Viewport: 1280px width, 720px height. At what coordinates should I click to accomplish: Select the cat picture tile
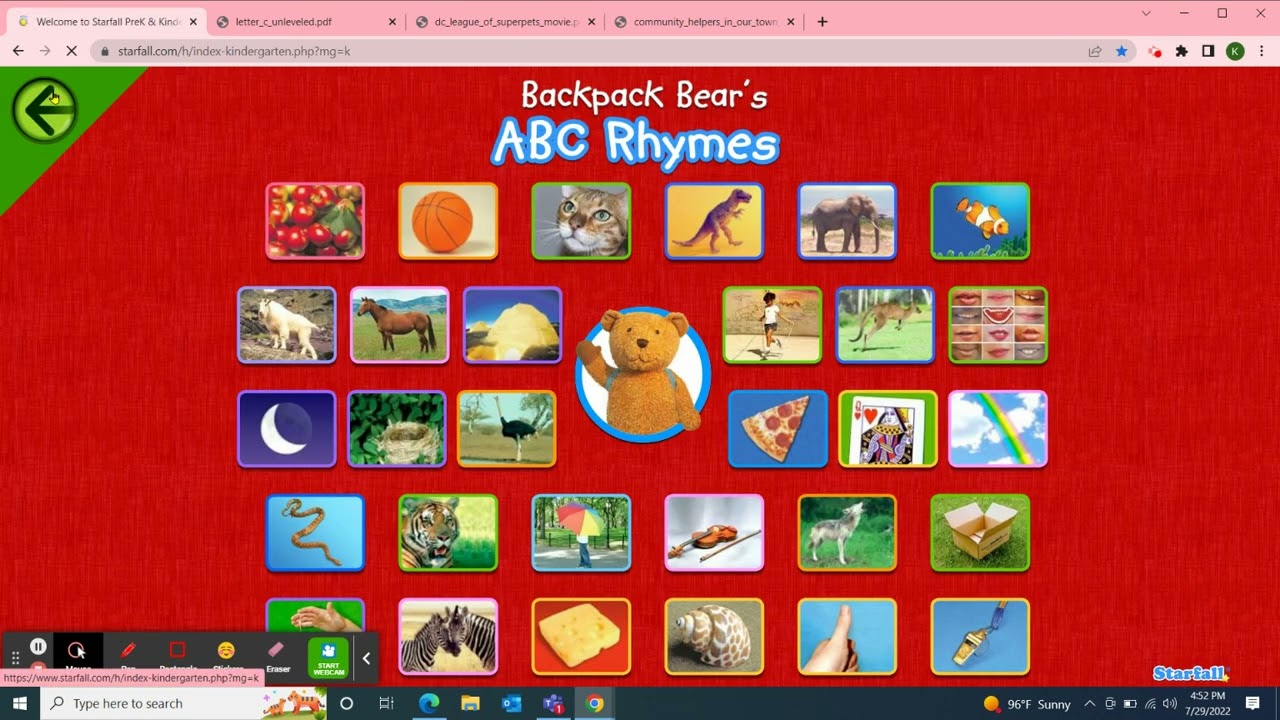pyautogui.click(x=581, y=221)
